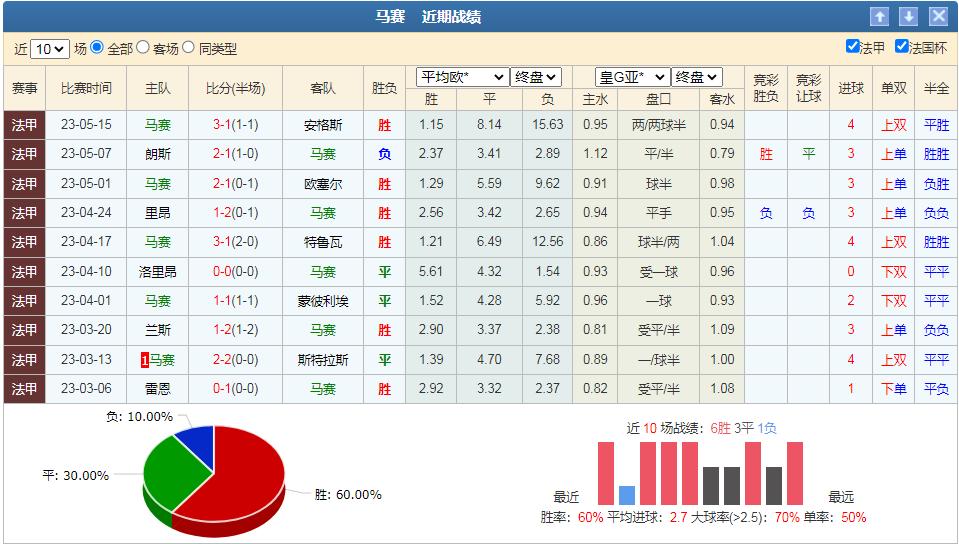Open away team 蒙彼利埃 link
This screenshot has height=544, width=959.
[x=323, y=301]
